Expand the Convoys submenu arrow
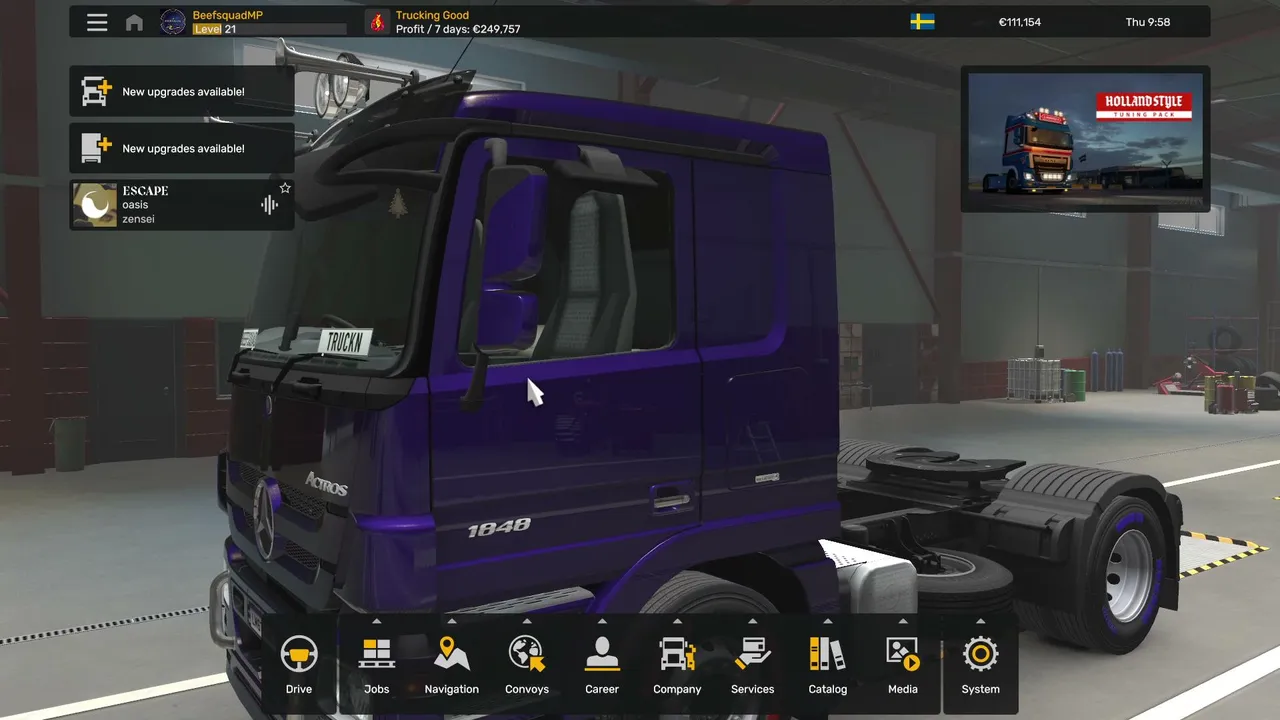1280x720 pixels. 527,620
